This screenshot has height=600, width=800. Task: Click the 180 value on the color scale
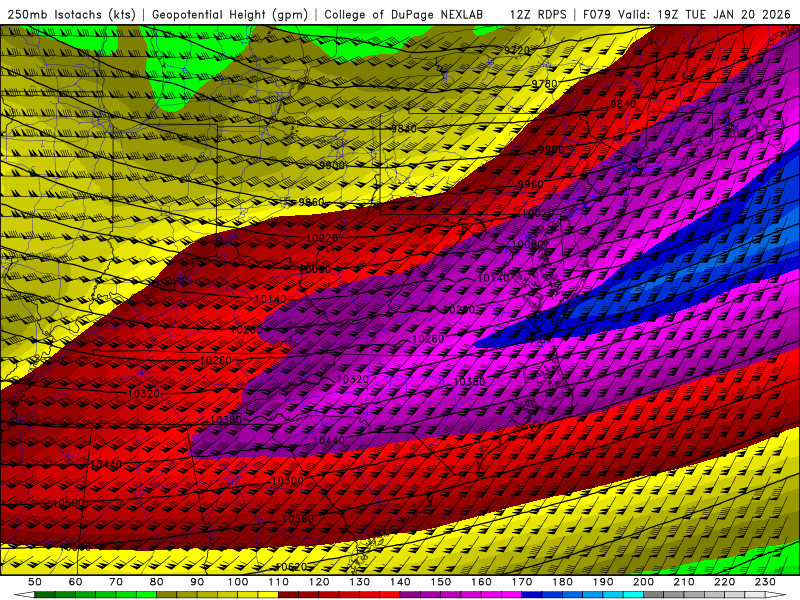pos(563,582)
